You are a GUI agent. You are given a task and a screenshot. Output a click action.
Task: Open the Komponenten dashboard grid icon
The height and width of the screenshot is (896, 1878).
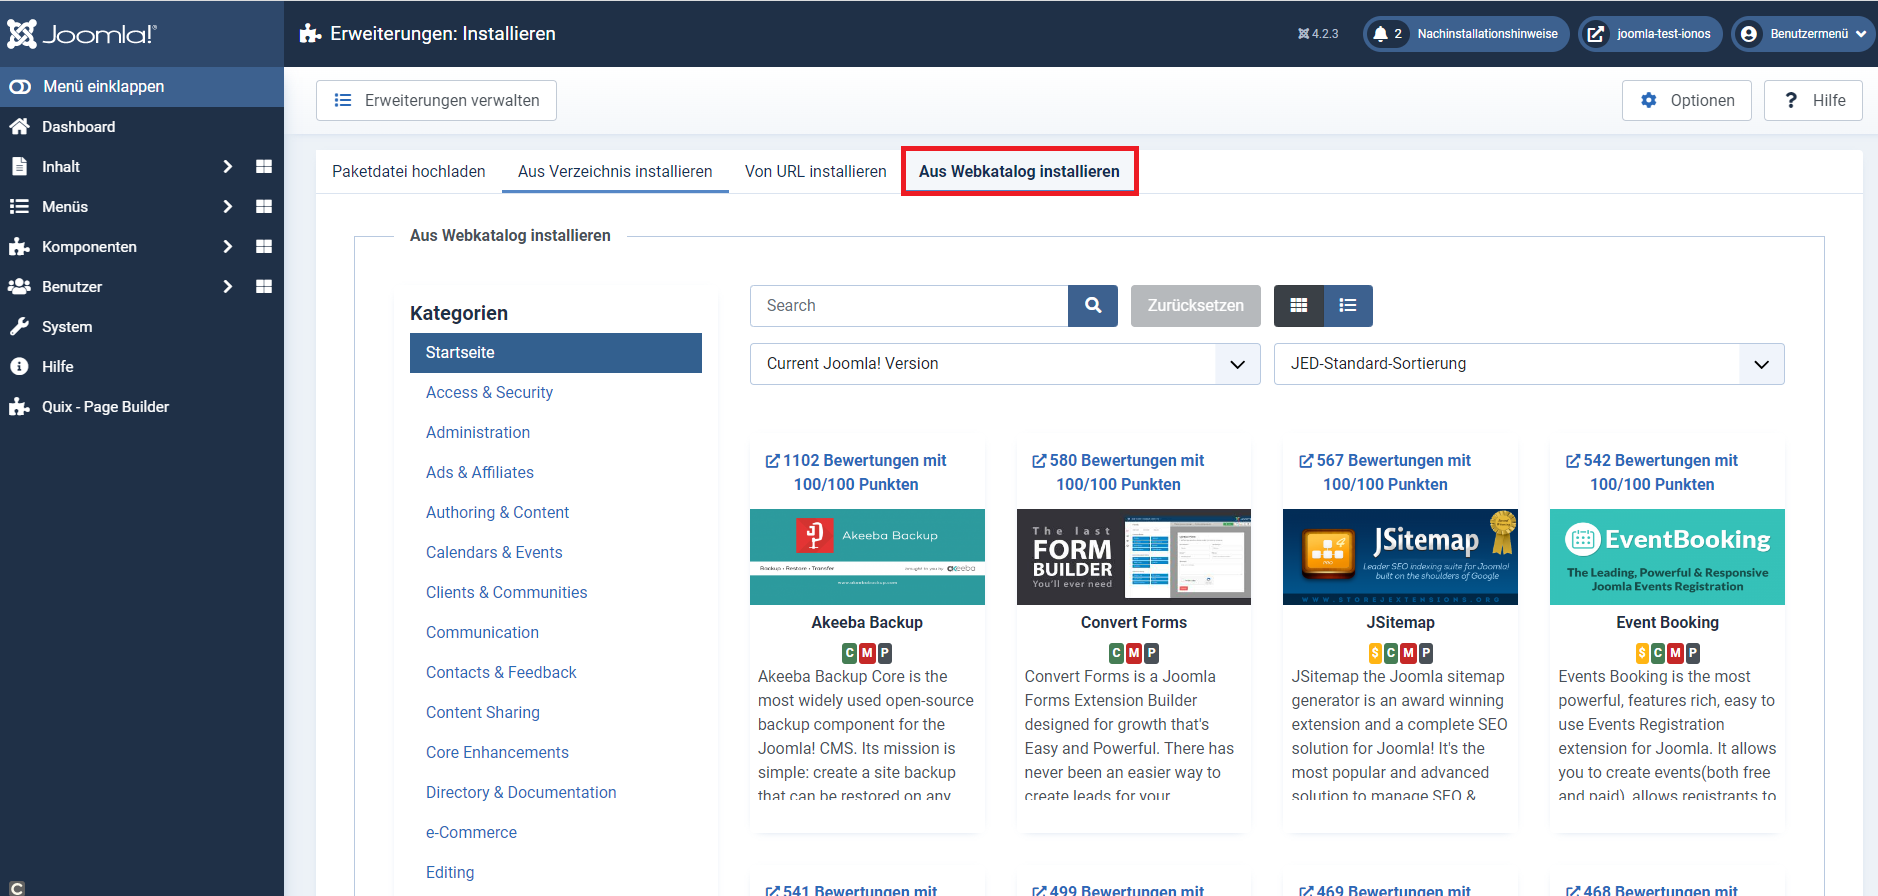(x=264, y=247)
